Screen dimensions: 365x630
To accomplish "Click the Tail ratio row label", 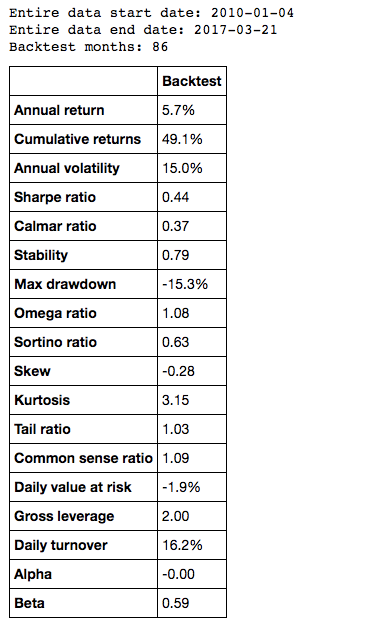I will point(42,429).
